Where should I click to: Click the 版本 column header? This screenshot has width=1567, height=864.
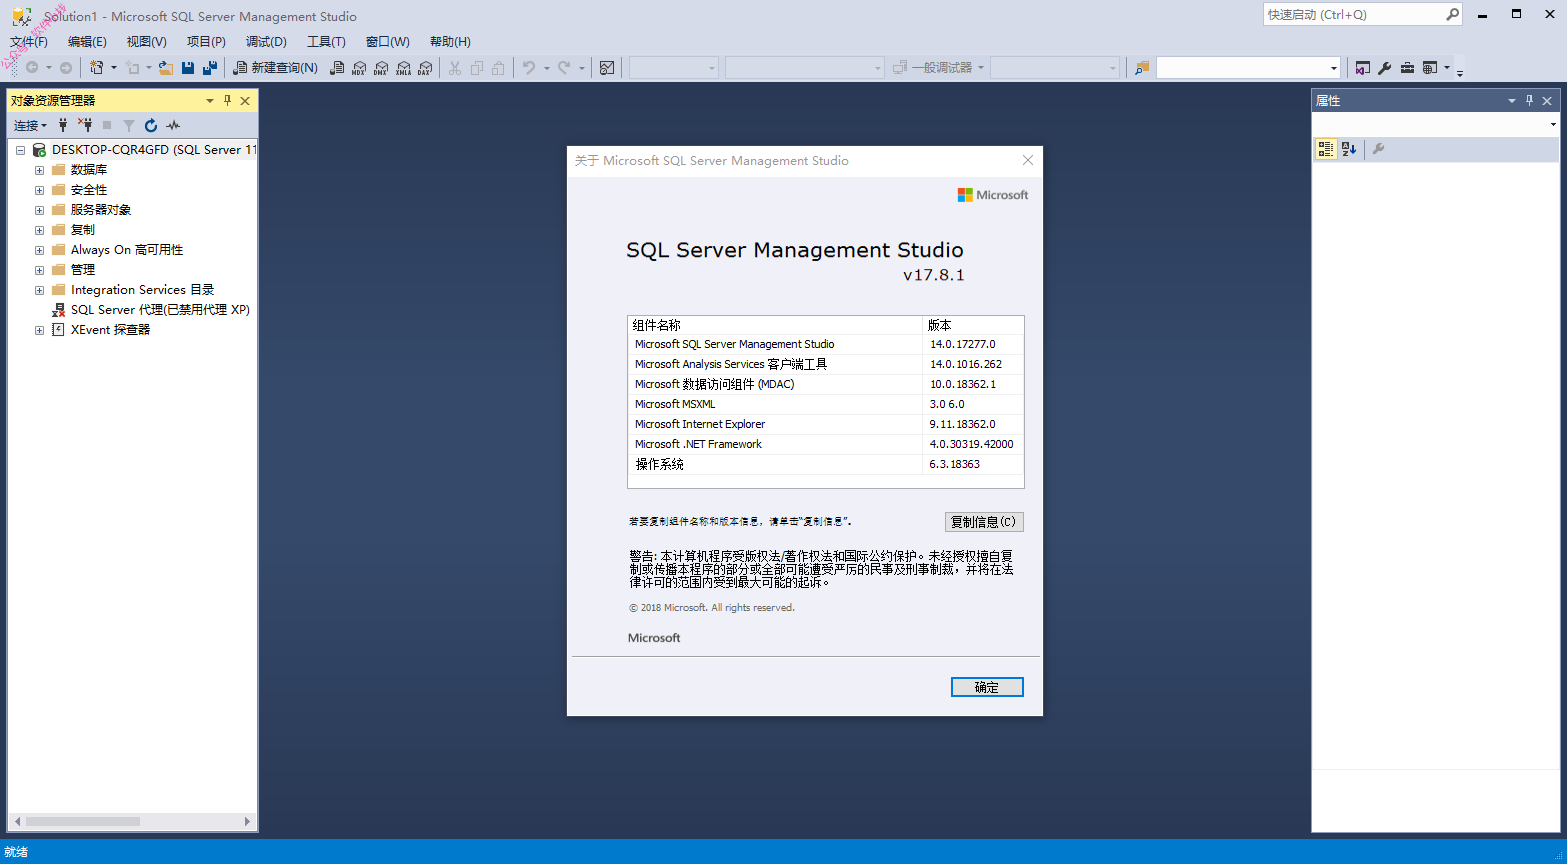973,325
